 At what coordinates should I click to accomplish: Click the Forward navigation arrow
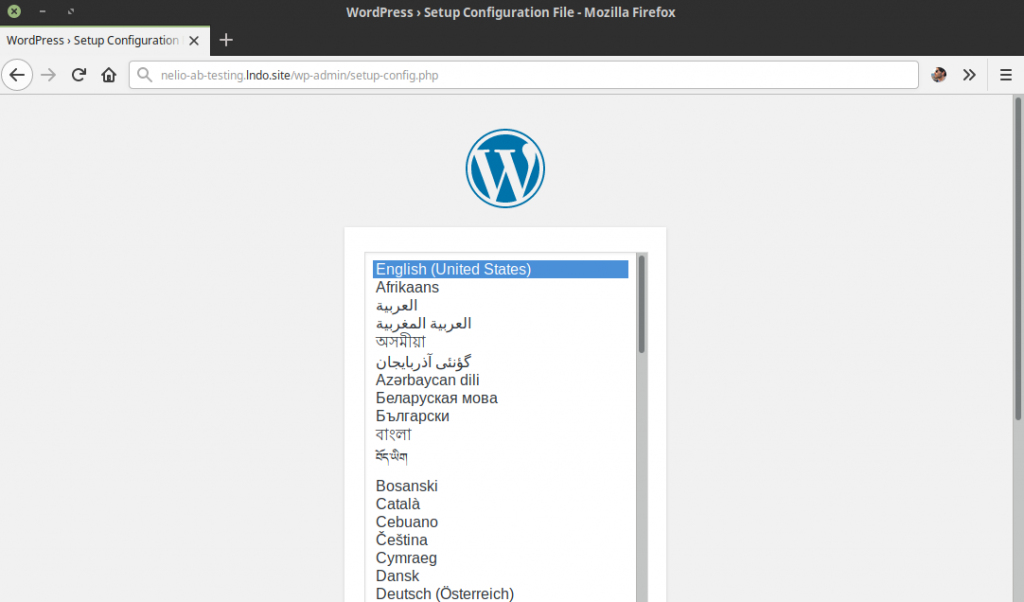[x=48, y=74]
